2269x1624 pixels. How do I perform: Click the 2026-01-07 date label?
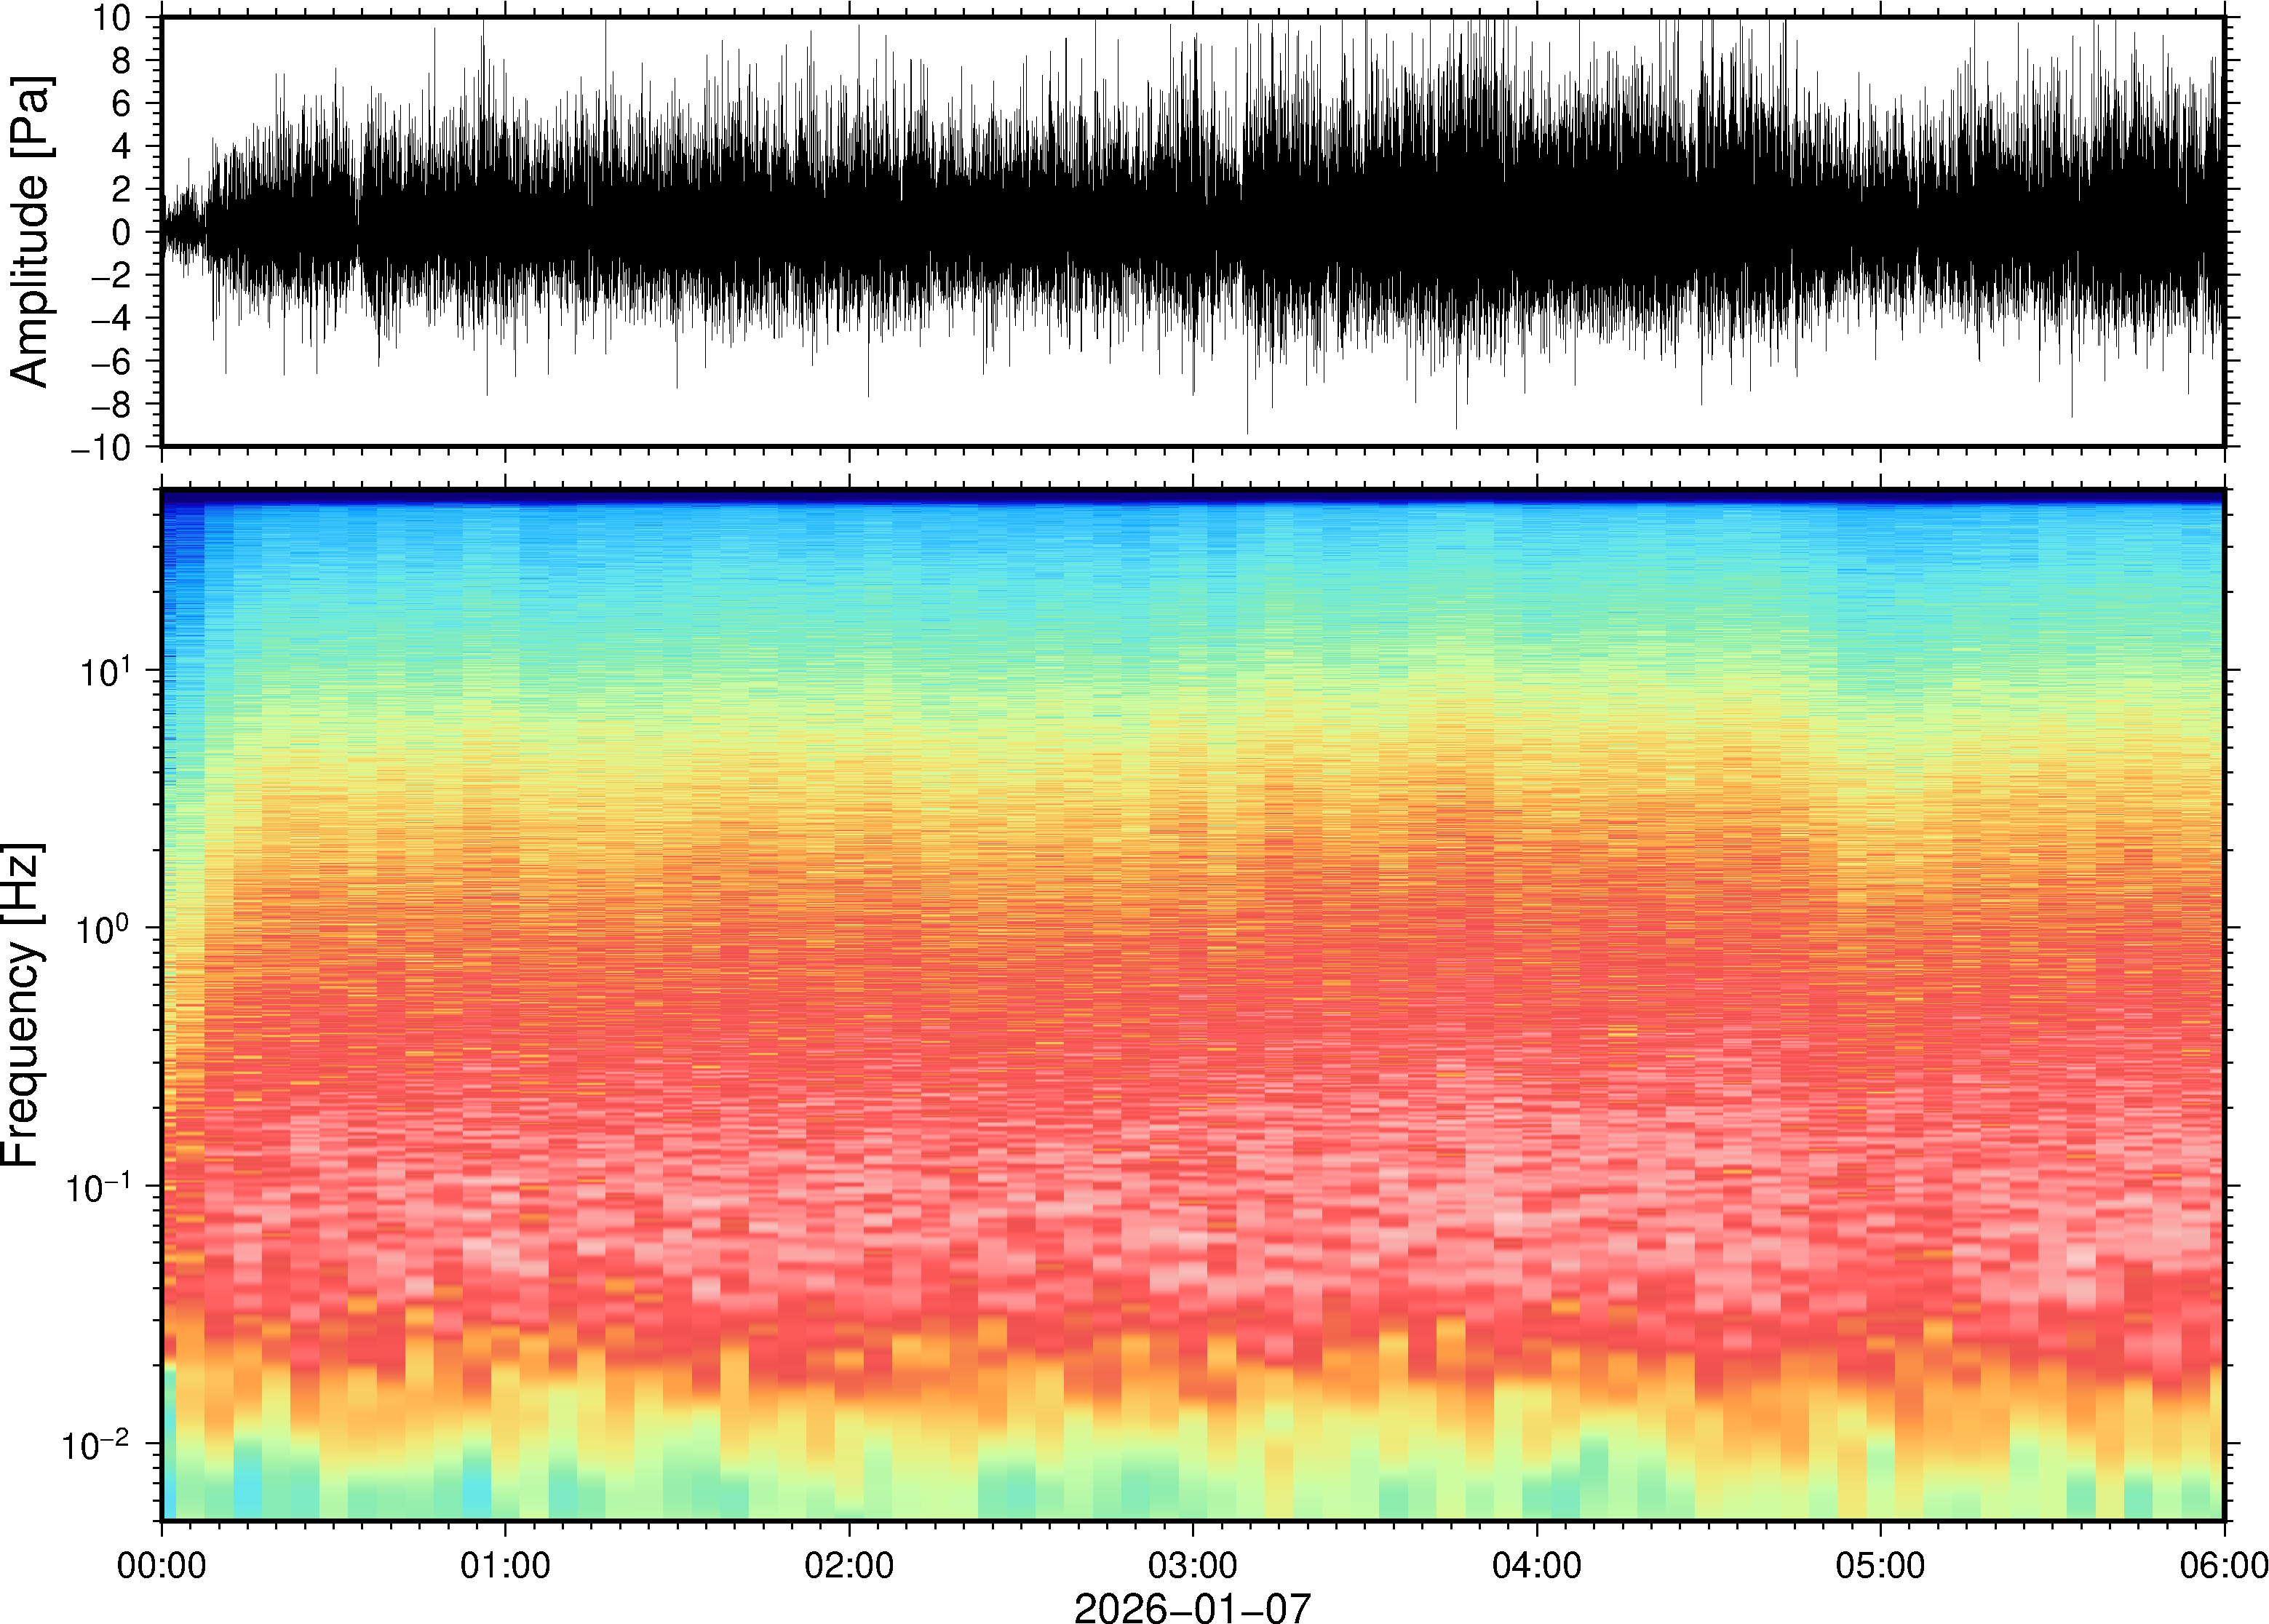click(x=1192, y=1607)
